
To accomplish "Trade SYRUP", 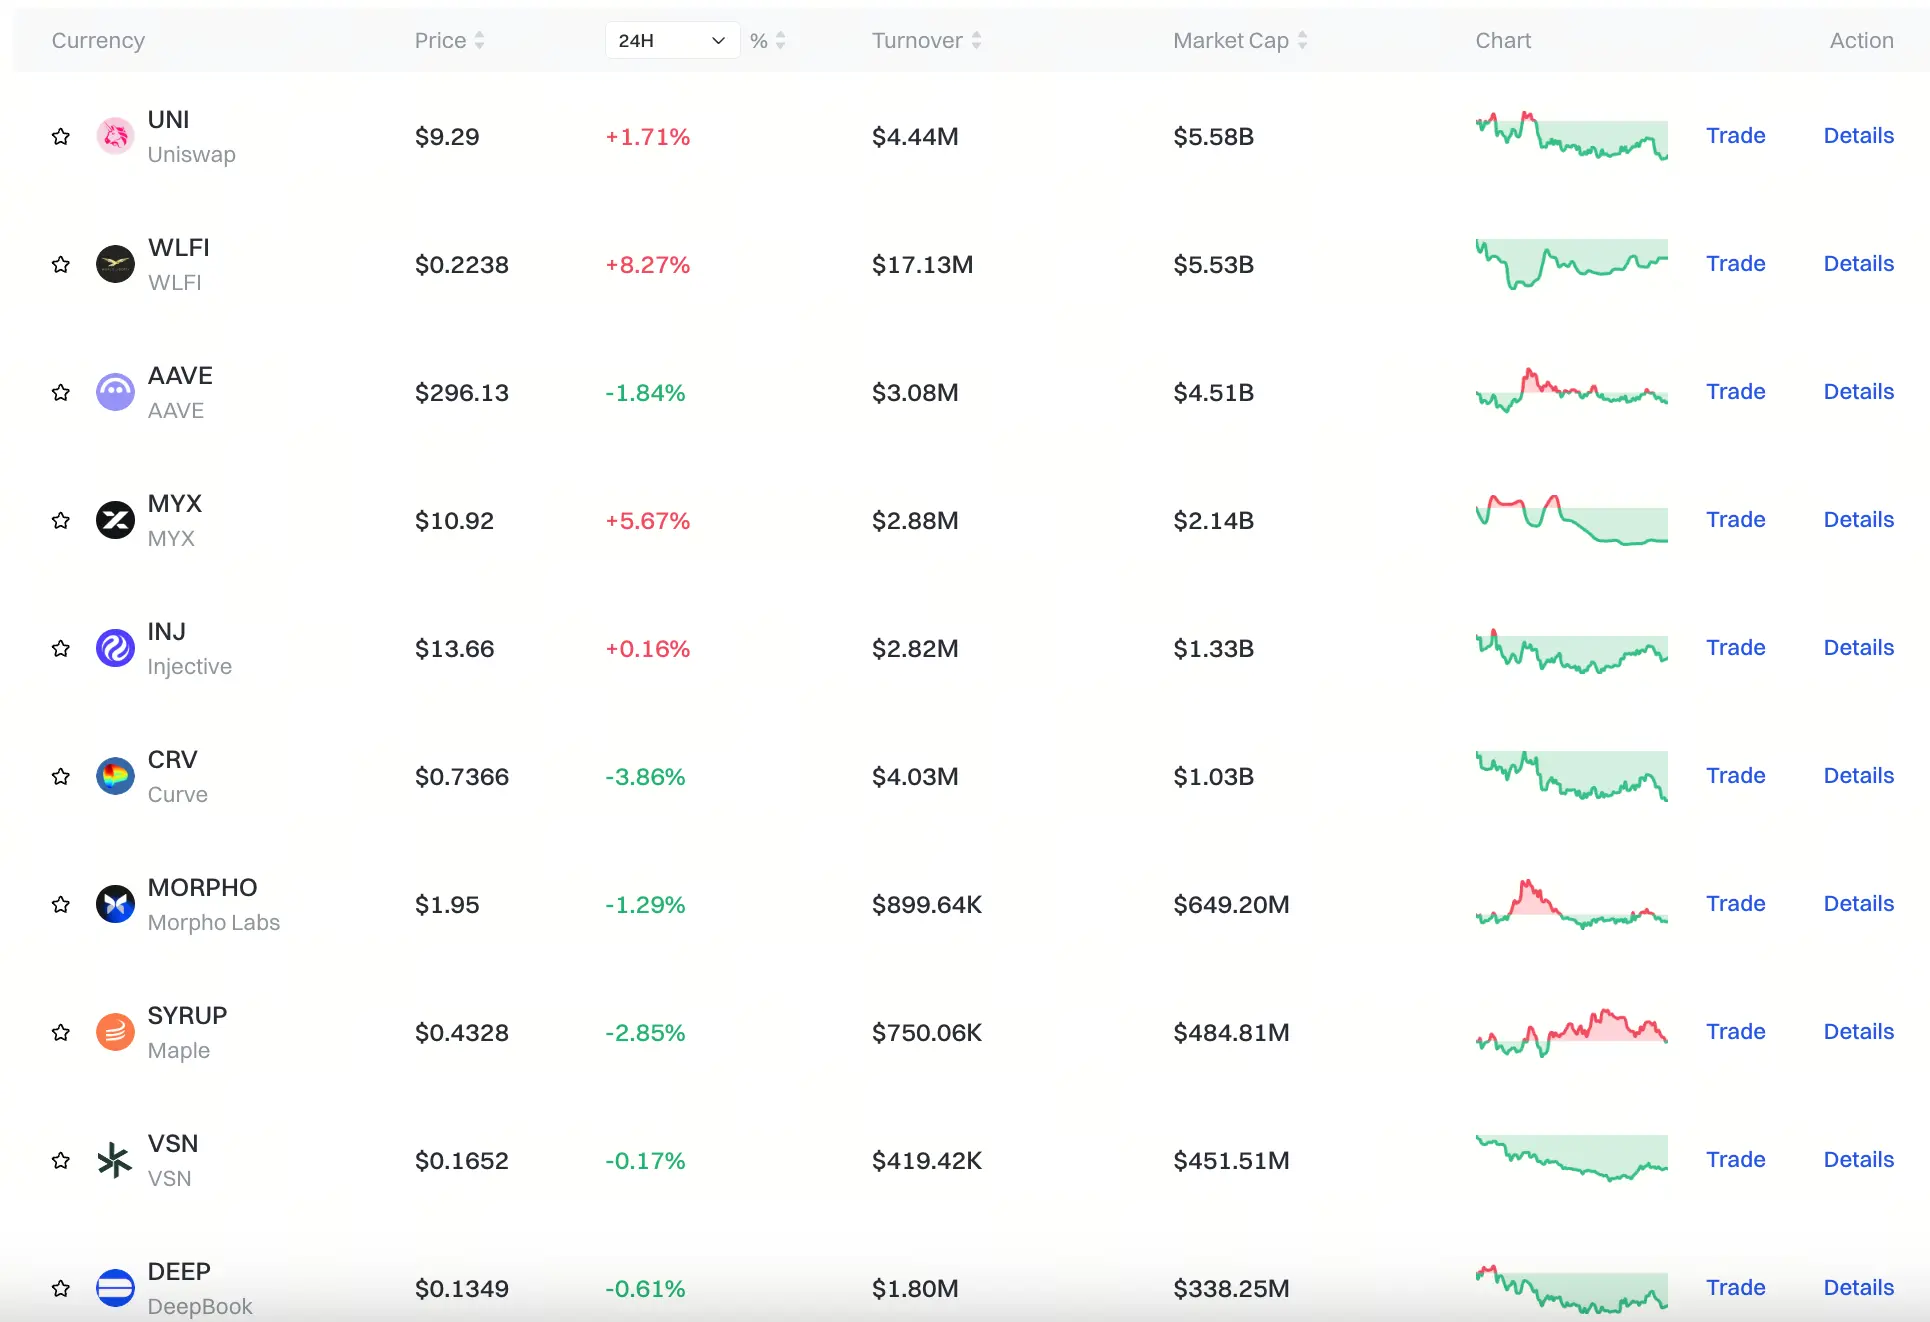I will 1735,1032.
